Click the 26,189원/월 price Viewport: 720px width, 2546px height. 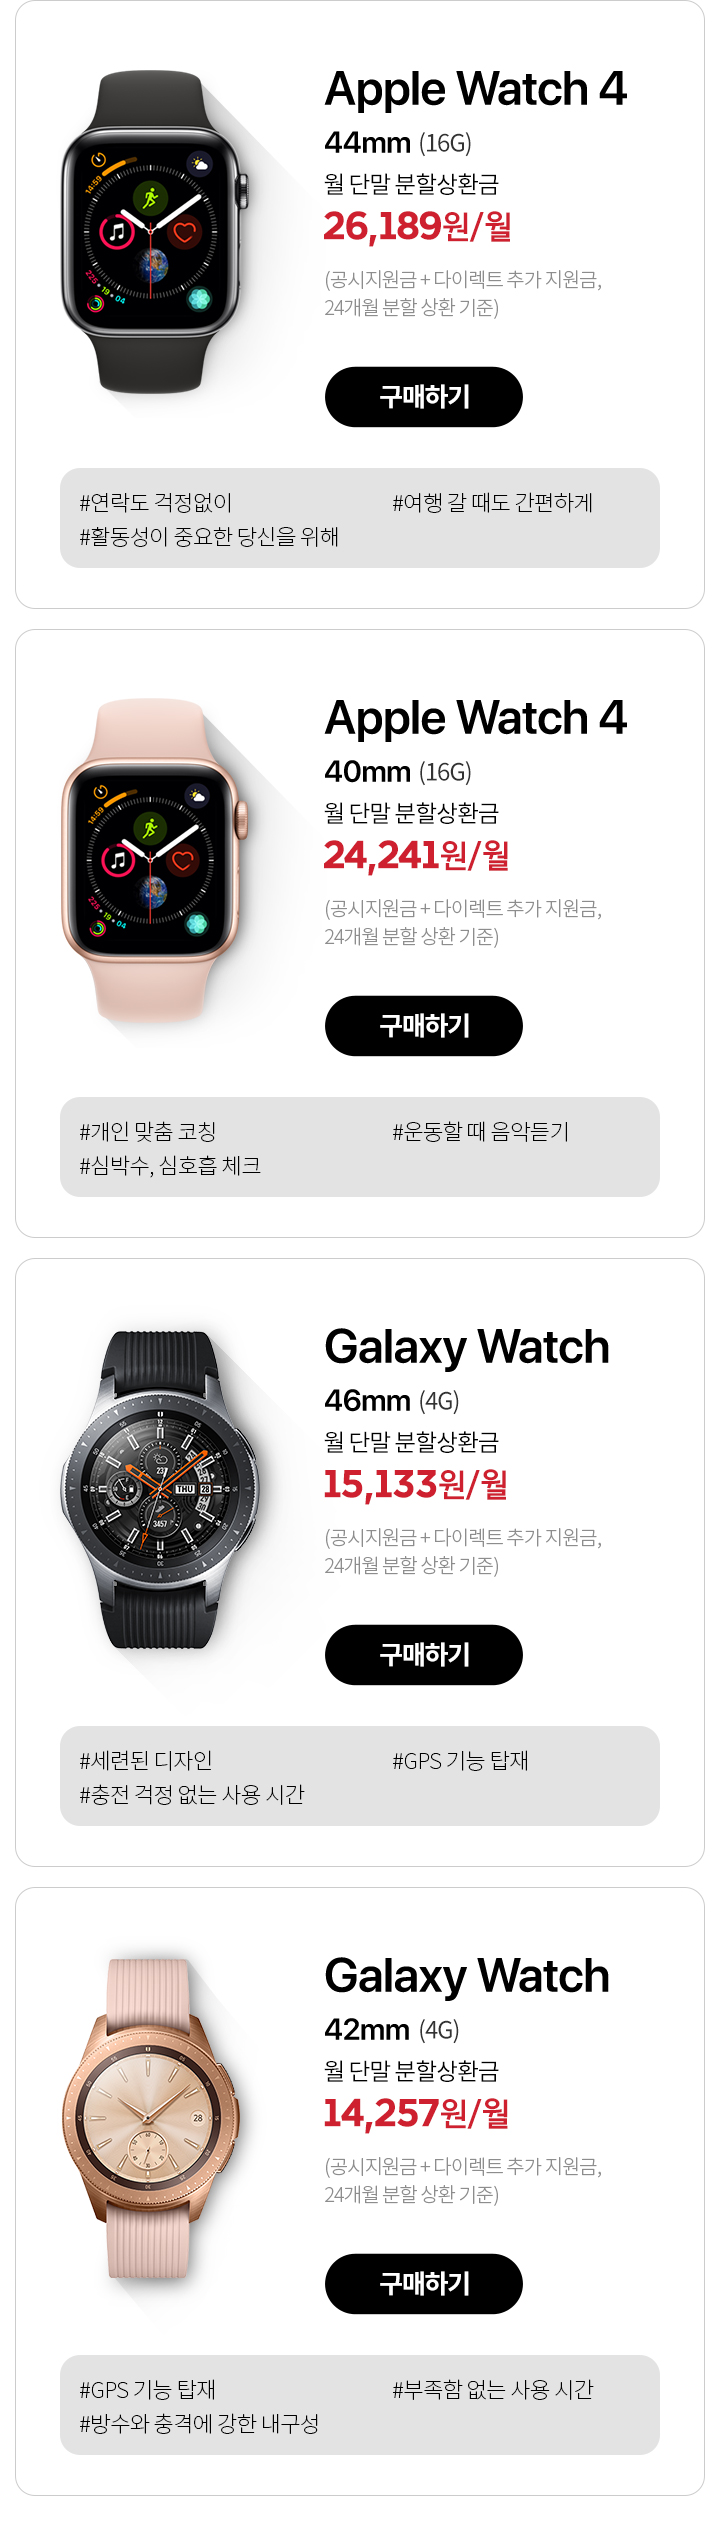(x=418, y=227)
